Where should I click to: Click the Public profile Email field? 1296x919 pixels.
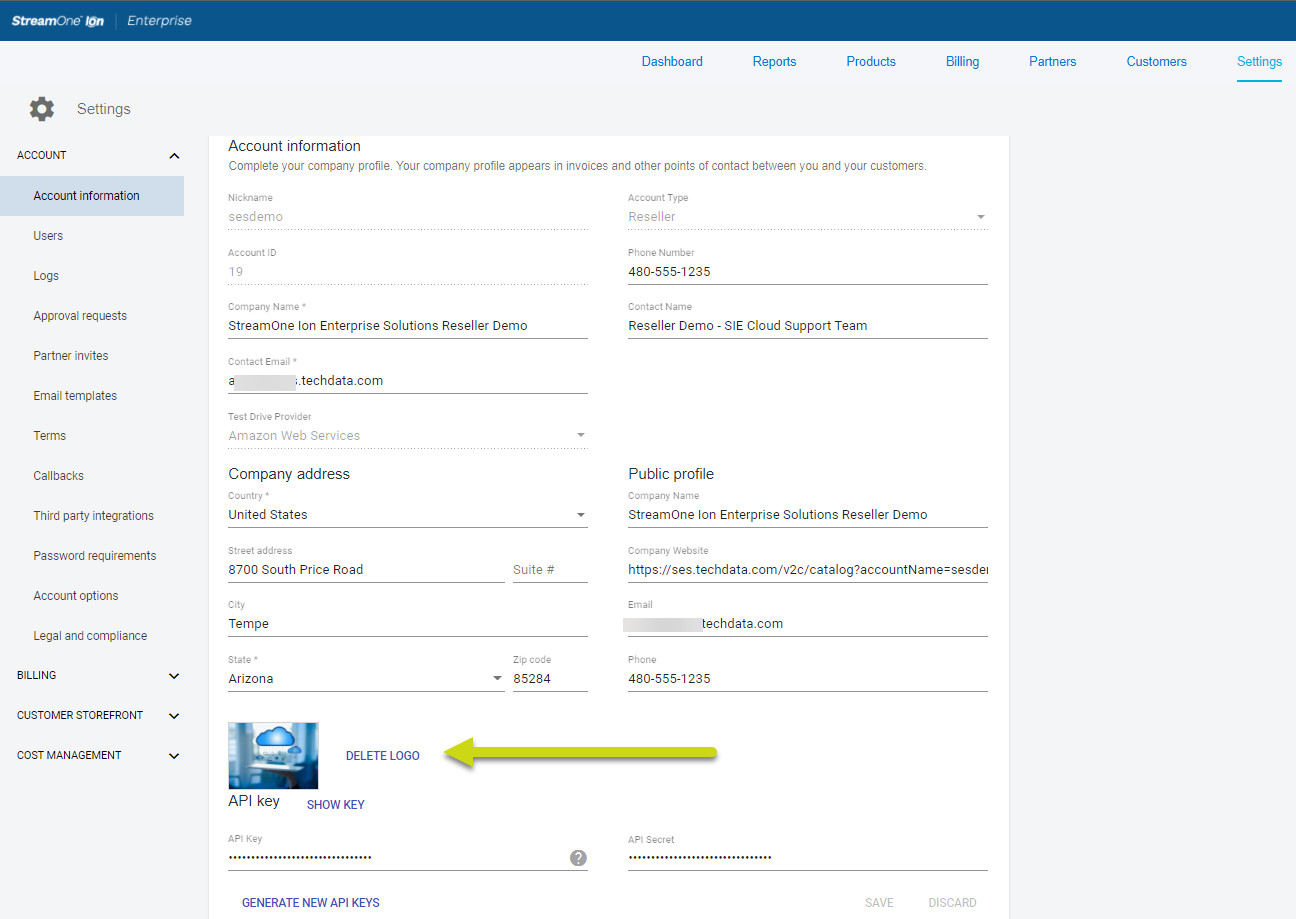[808, 624]
